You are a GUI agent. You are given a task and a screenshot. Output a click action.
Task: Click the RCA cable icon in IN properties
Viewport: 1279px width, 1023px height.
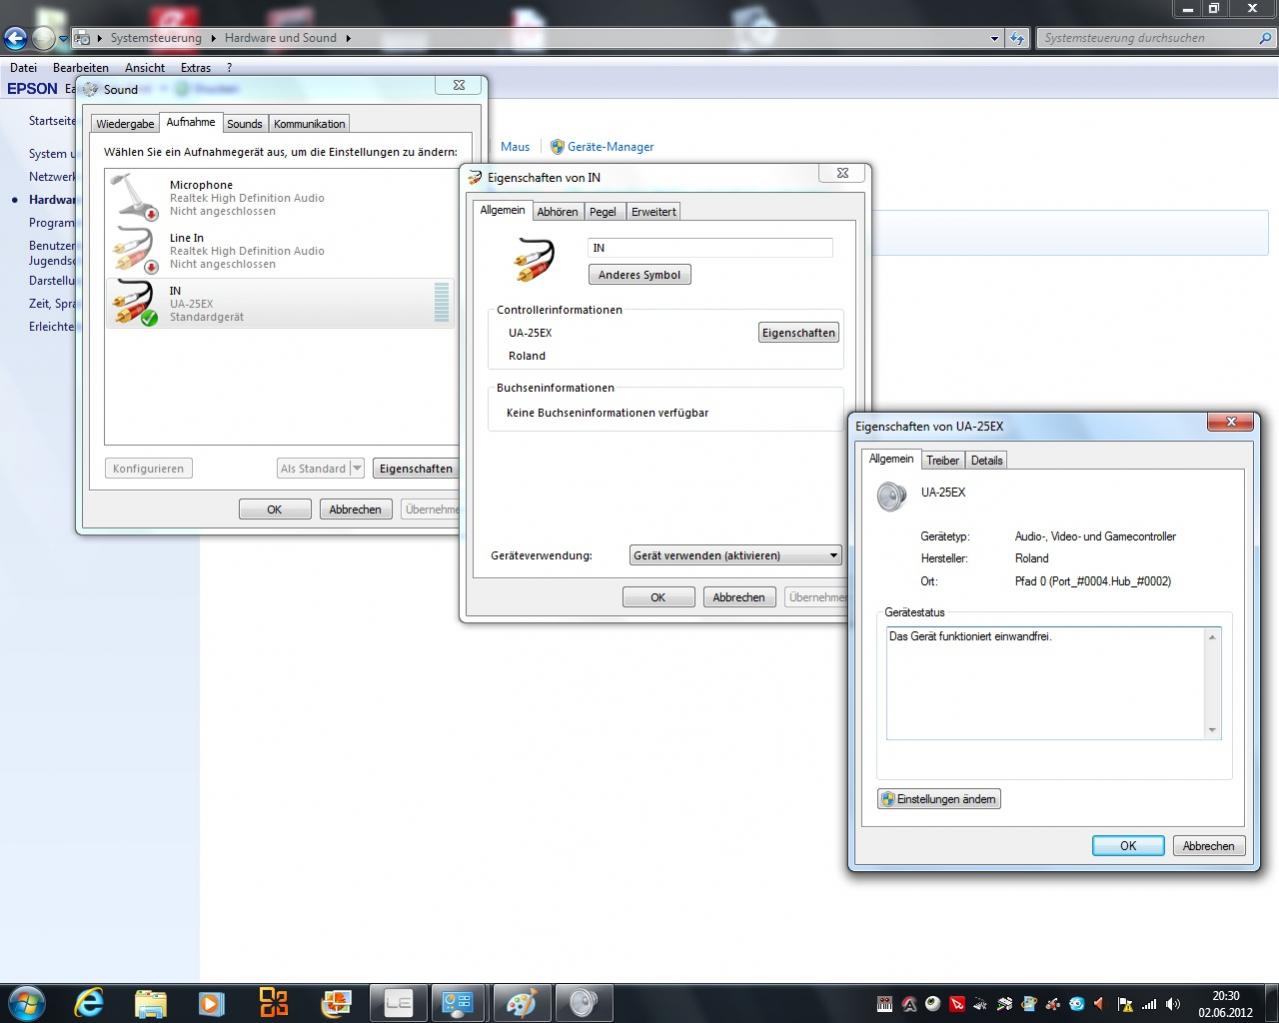534,259
